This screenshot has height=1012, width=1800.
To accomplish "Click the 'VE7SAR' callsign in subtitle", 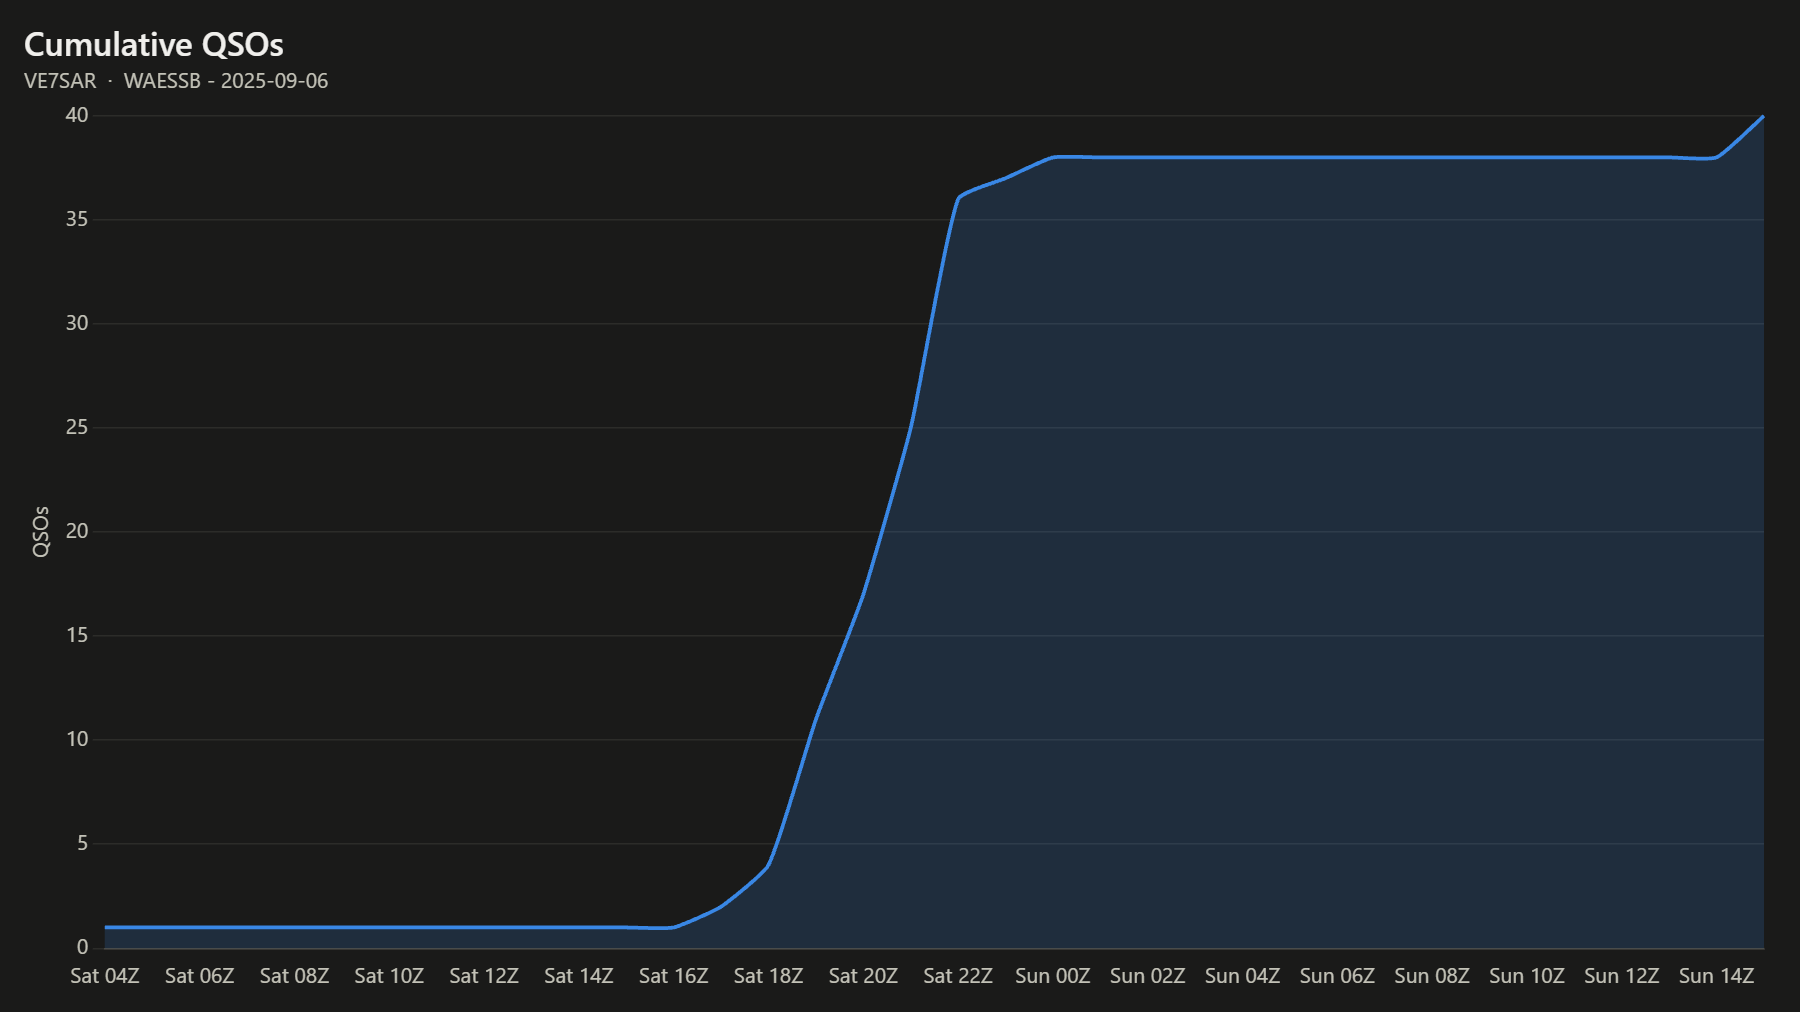I will tap(60, 81).
